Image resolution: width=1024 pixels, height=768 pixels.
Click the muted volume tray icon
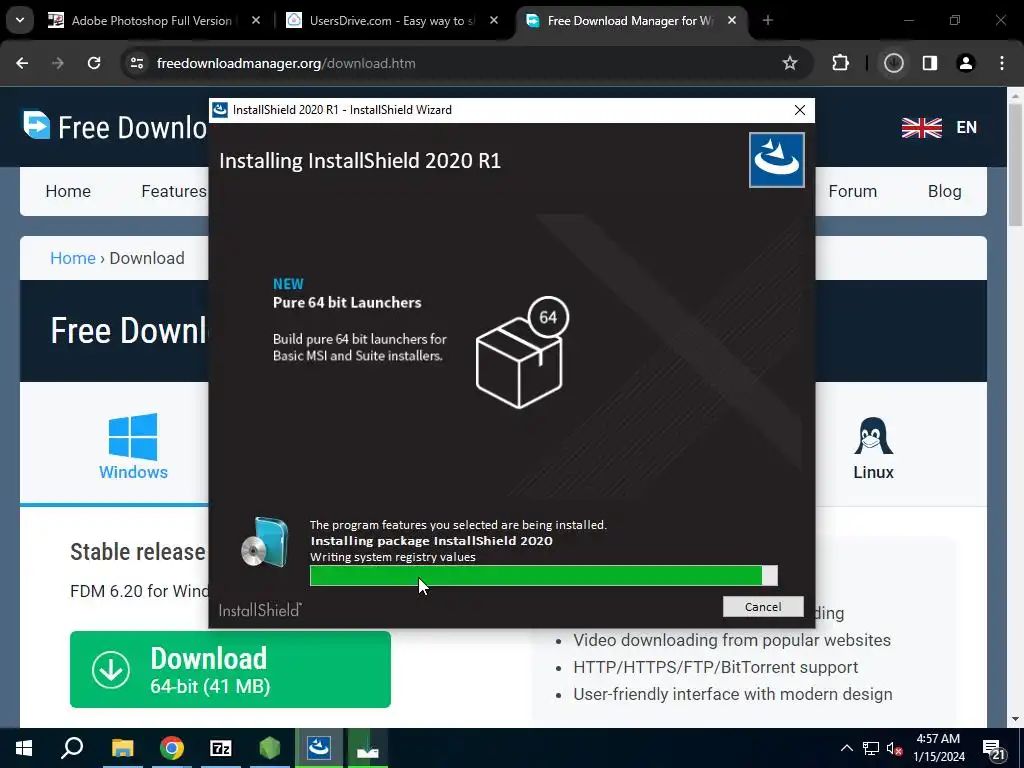tap(894, 748)
